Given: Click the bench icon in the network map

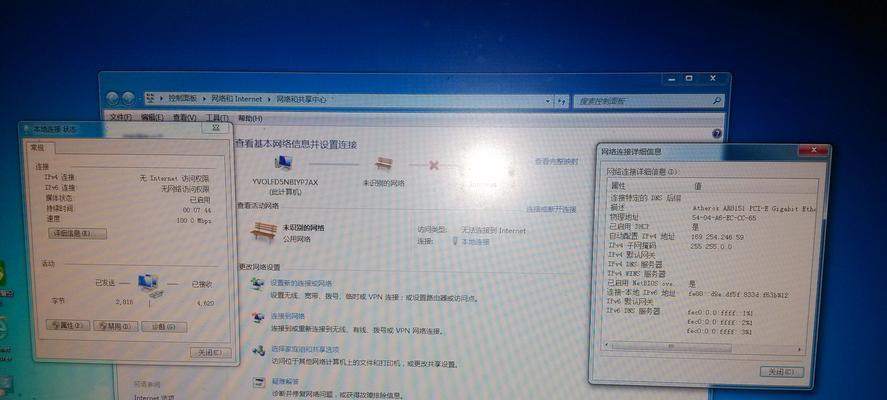Looking at the screenshot, I should [384, 164].
